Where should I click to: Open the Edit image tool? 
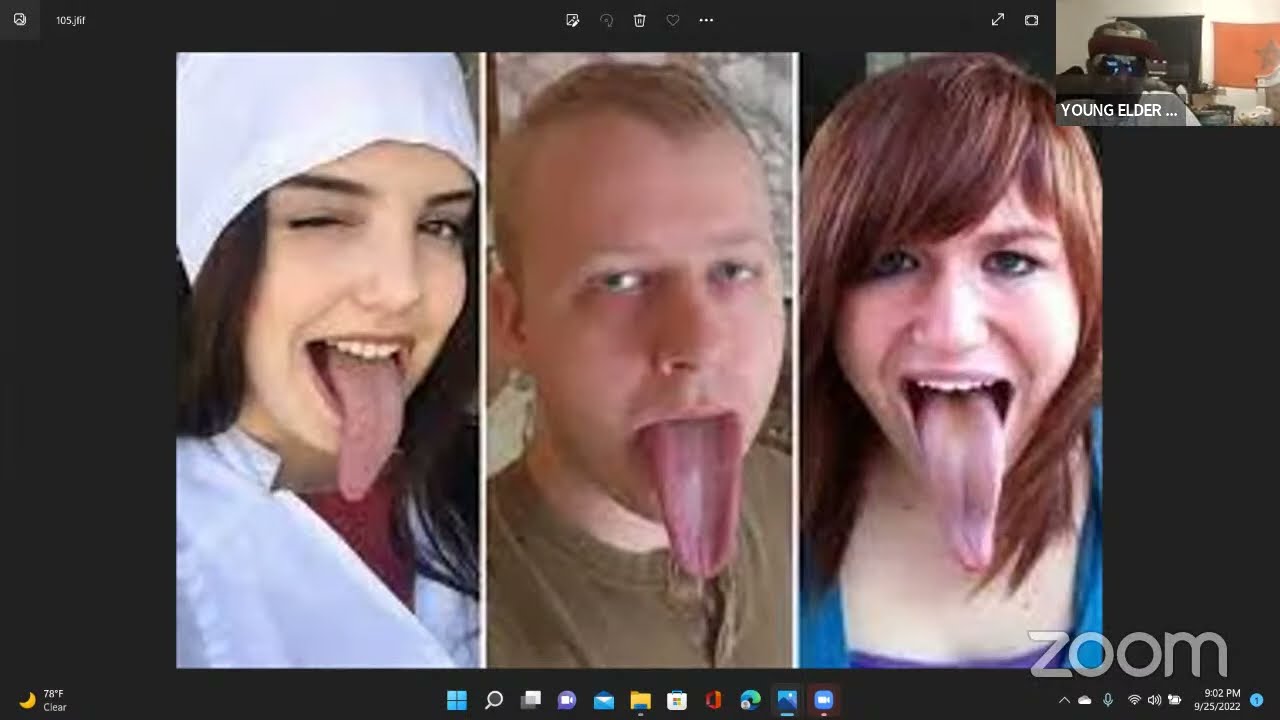[x=573, y=20]
